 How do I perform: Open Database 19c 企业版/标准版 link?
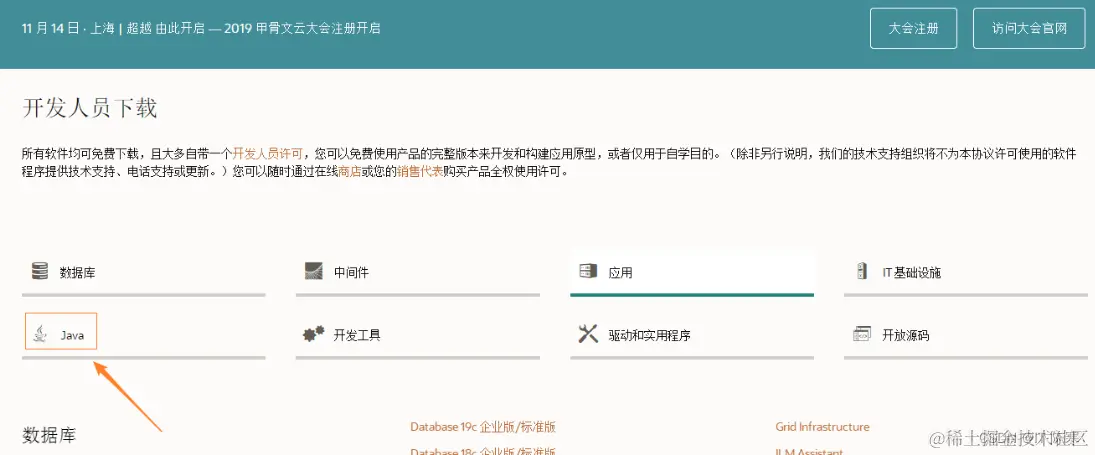pyautogui.click(x=483, y=427)
